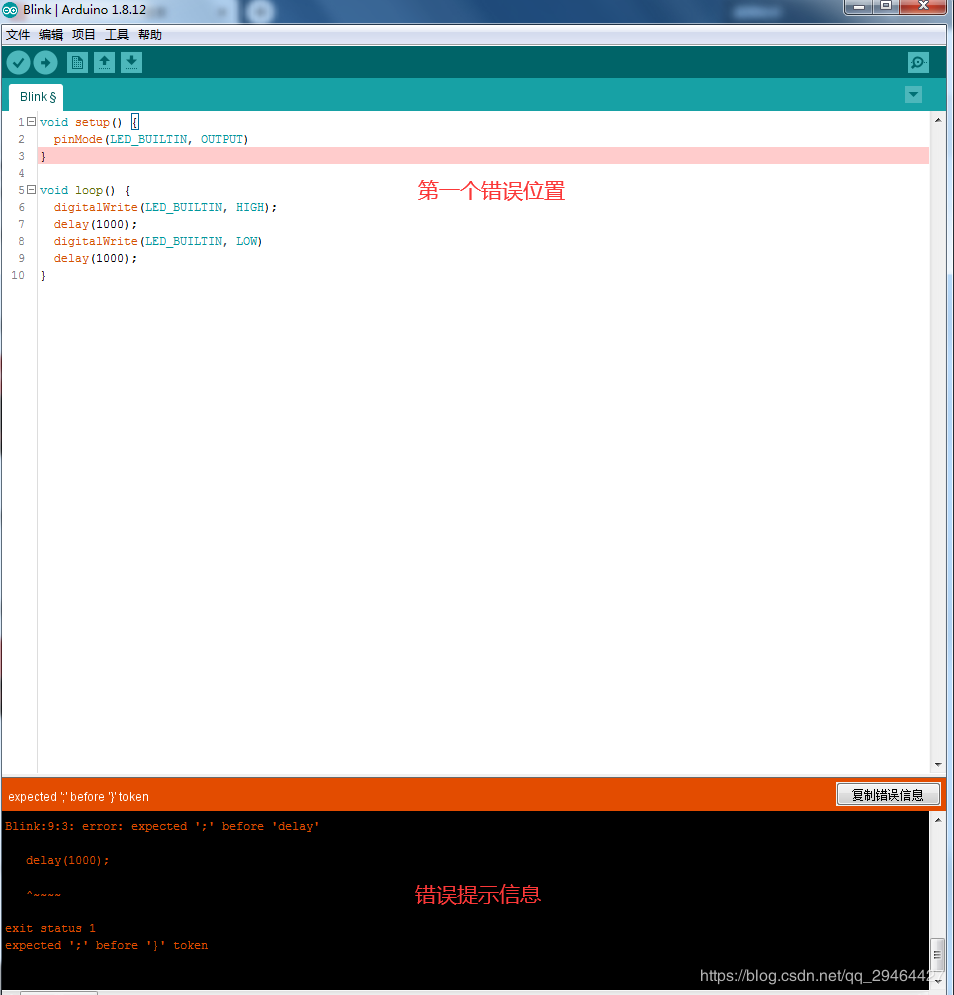Click the Arduino logo in the title bar
954x995 pixels.
(11, 9)
